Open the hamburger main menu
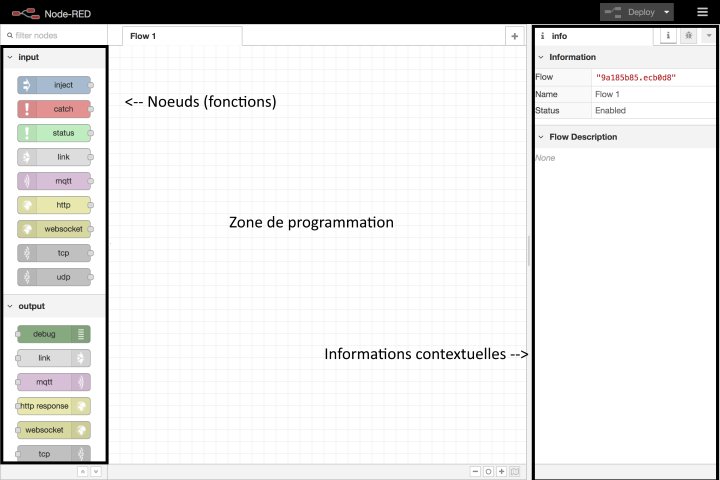 pos(702,12)
